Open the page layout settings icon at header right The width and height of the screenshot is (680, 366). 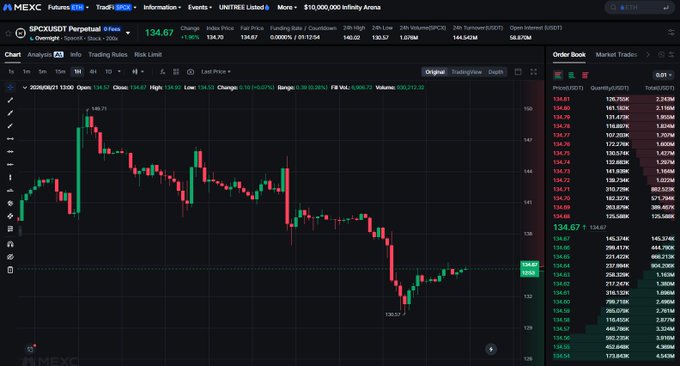[x=671, y=33]
